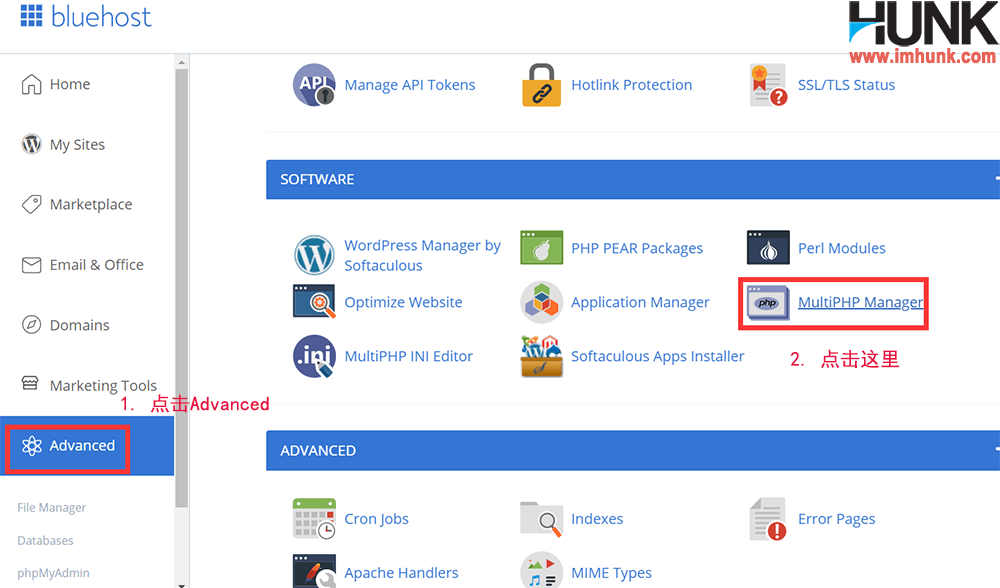Click the Marketplace tag icon

(31, 204)
